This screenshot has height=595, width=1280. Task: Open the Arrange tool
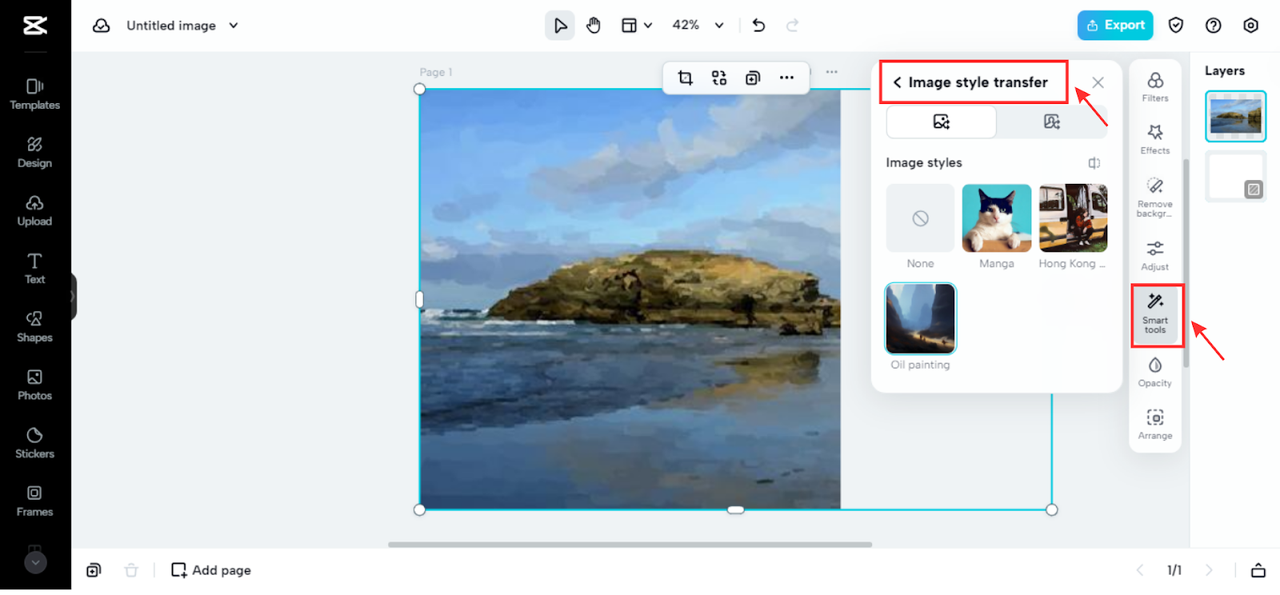tap(1155, 424)
